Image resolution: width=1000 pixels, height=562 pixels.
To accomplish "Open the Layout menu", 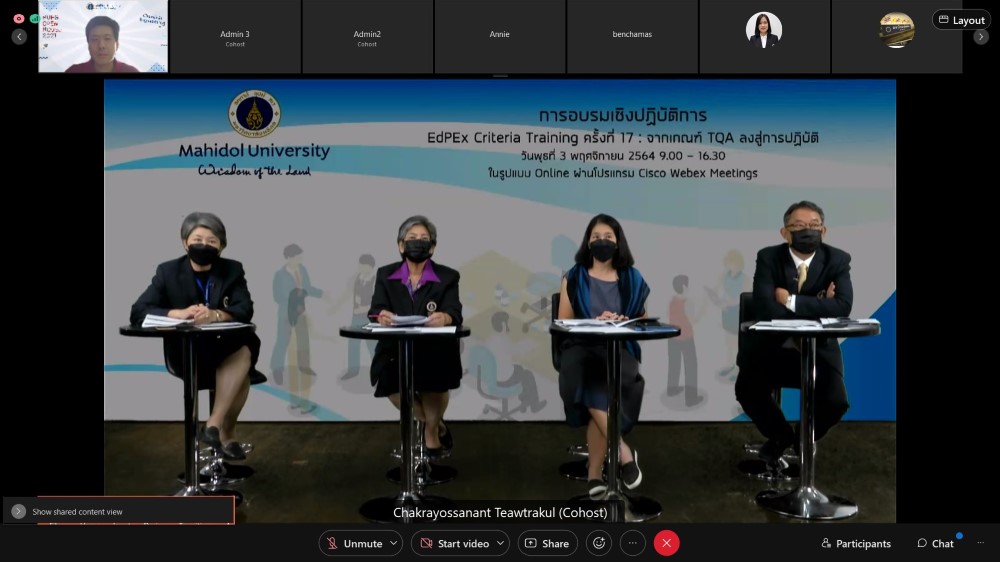I will [x=961, y=20].
